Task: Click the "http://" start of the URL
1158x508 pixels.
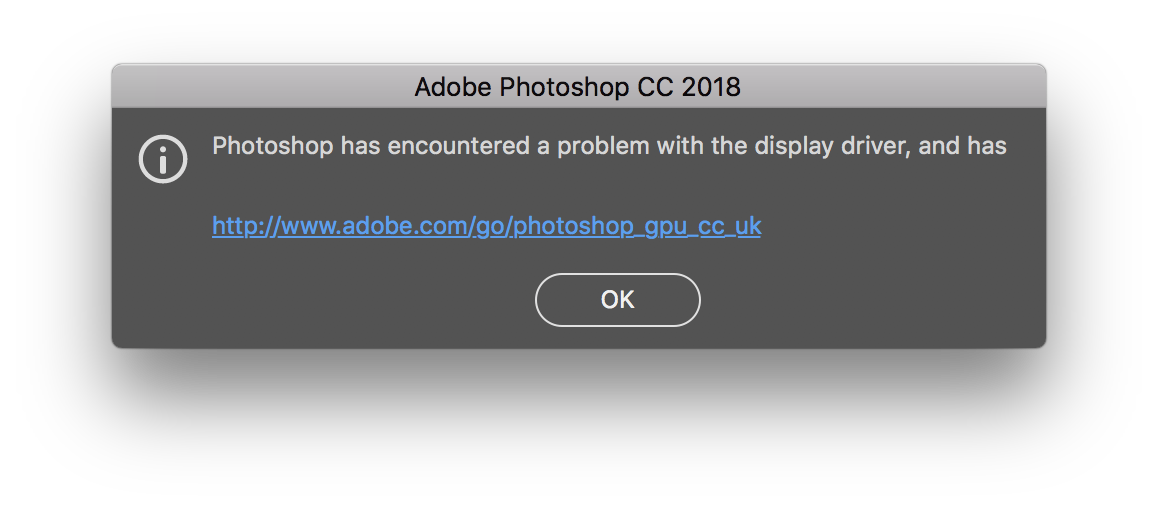Action: click(x=245, y=226)
